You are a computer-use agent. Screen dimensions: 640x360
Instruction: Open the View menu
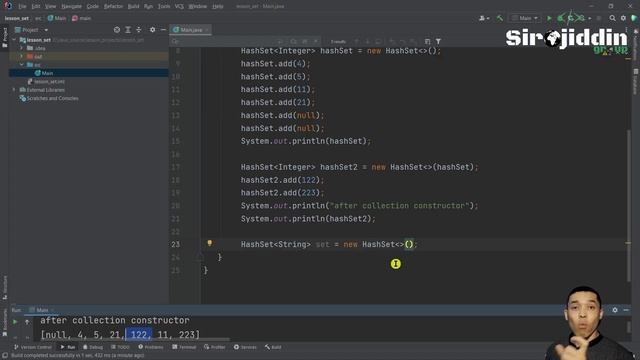(x=50, y=7)
